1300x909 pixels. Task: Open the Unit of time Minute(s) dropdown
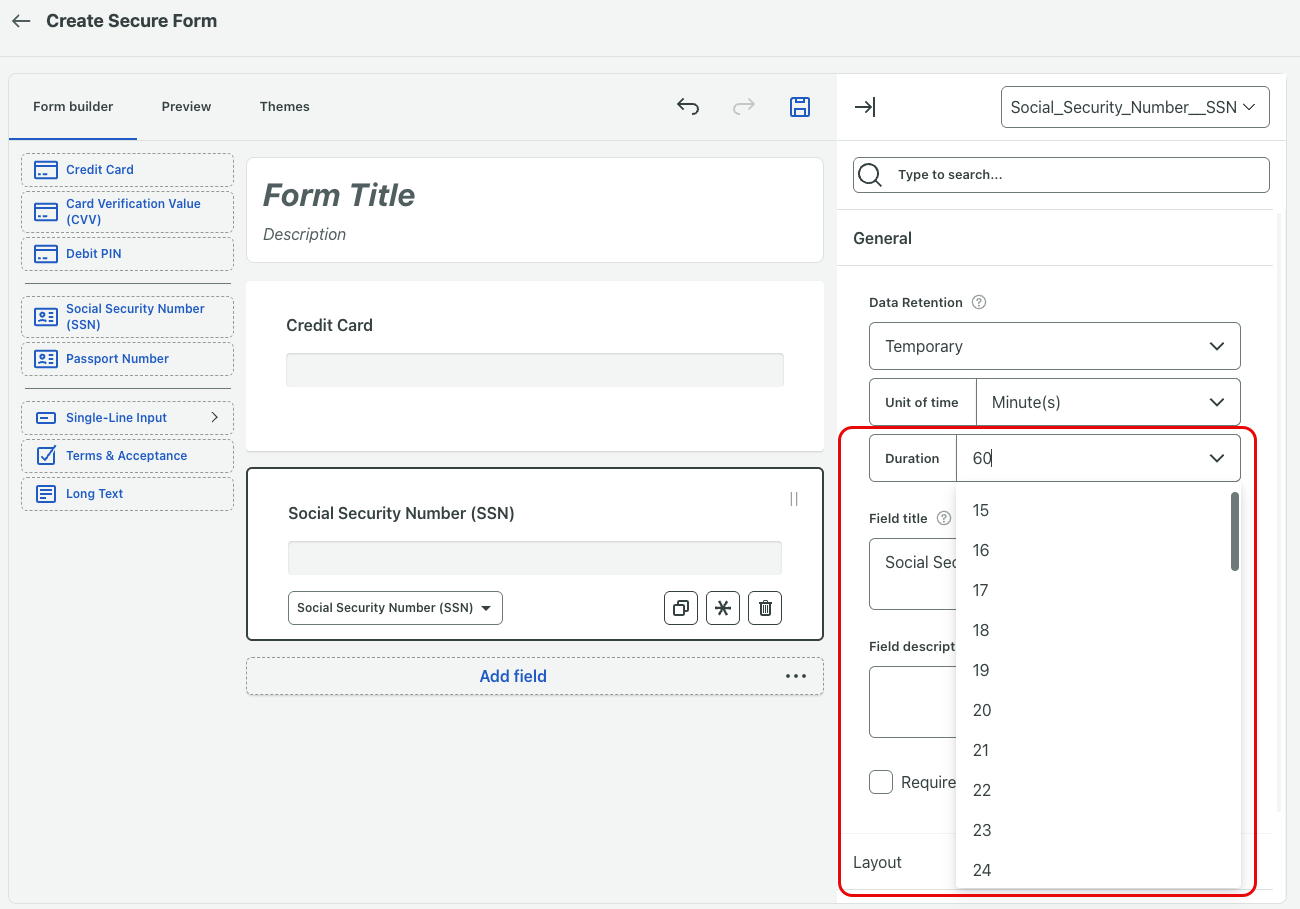pos(1107,402)
